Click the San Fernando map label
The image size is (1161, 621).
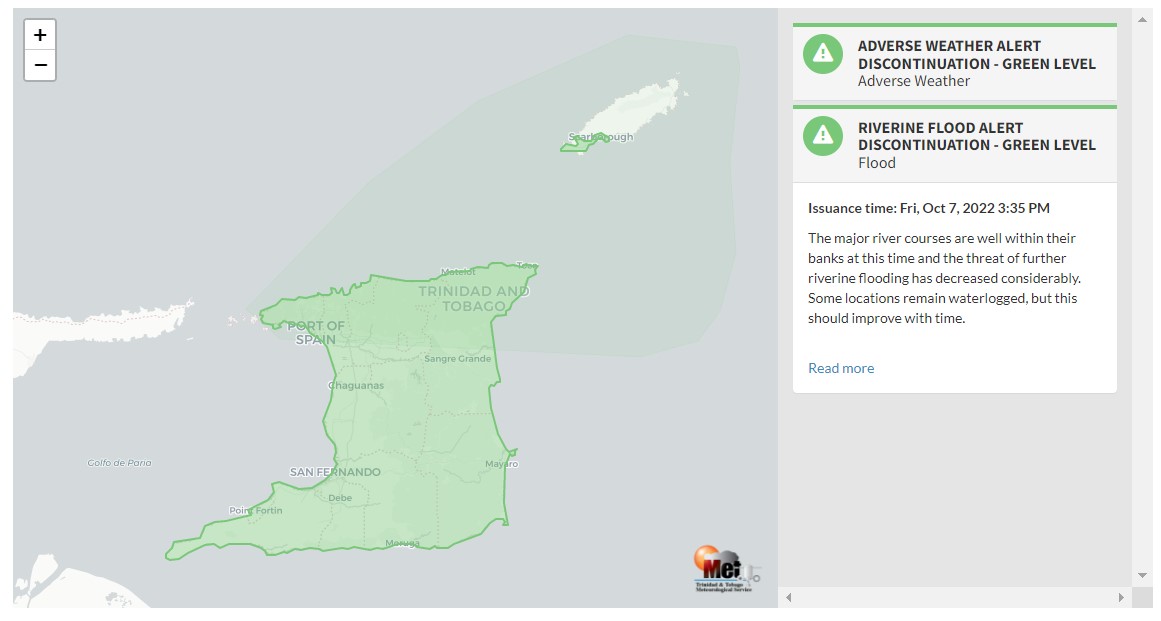click(x=335, y=472)
